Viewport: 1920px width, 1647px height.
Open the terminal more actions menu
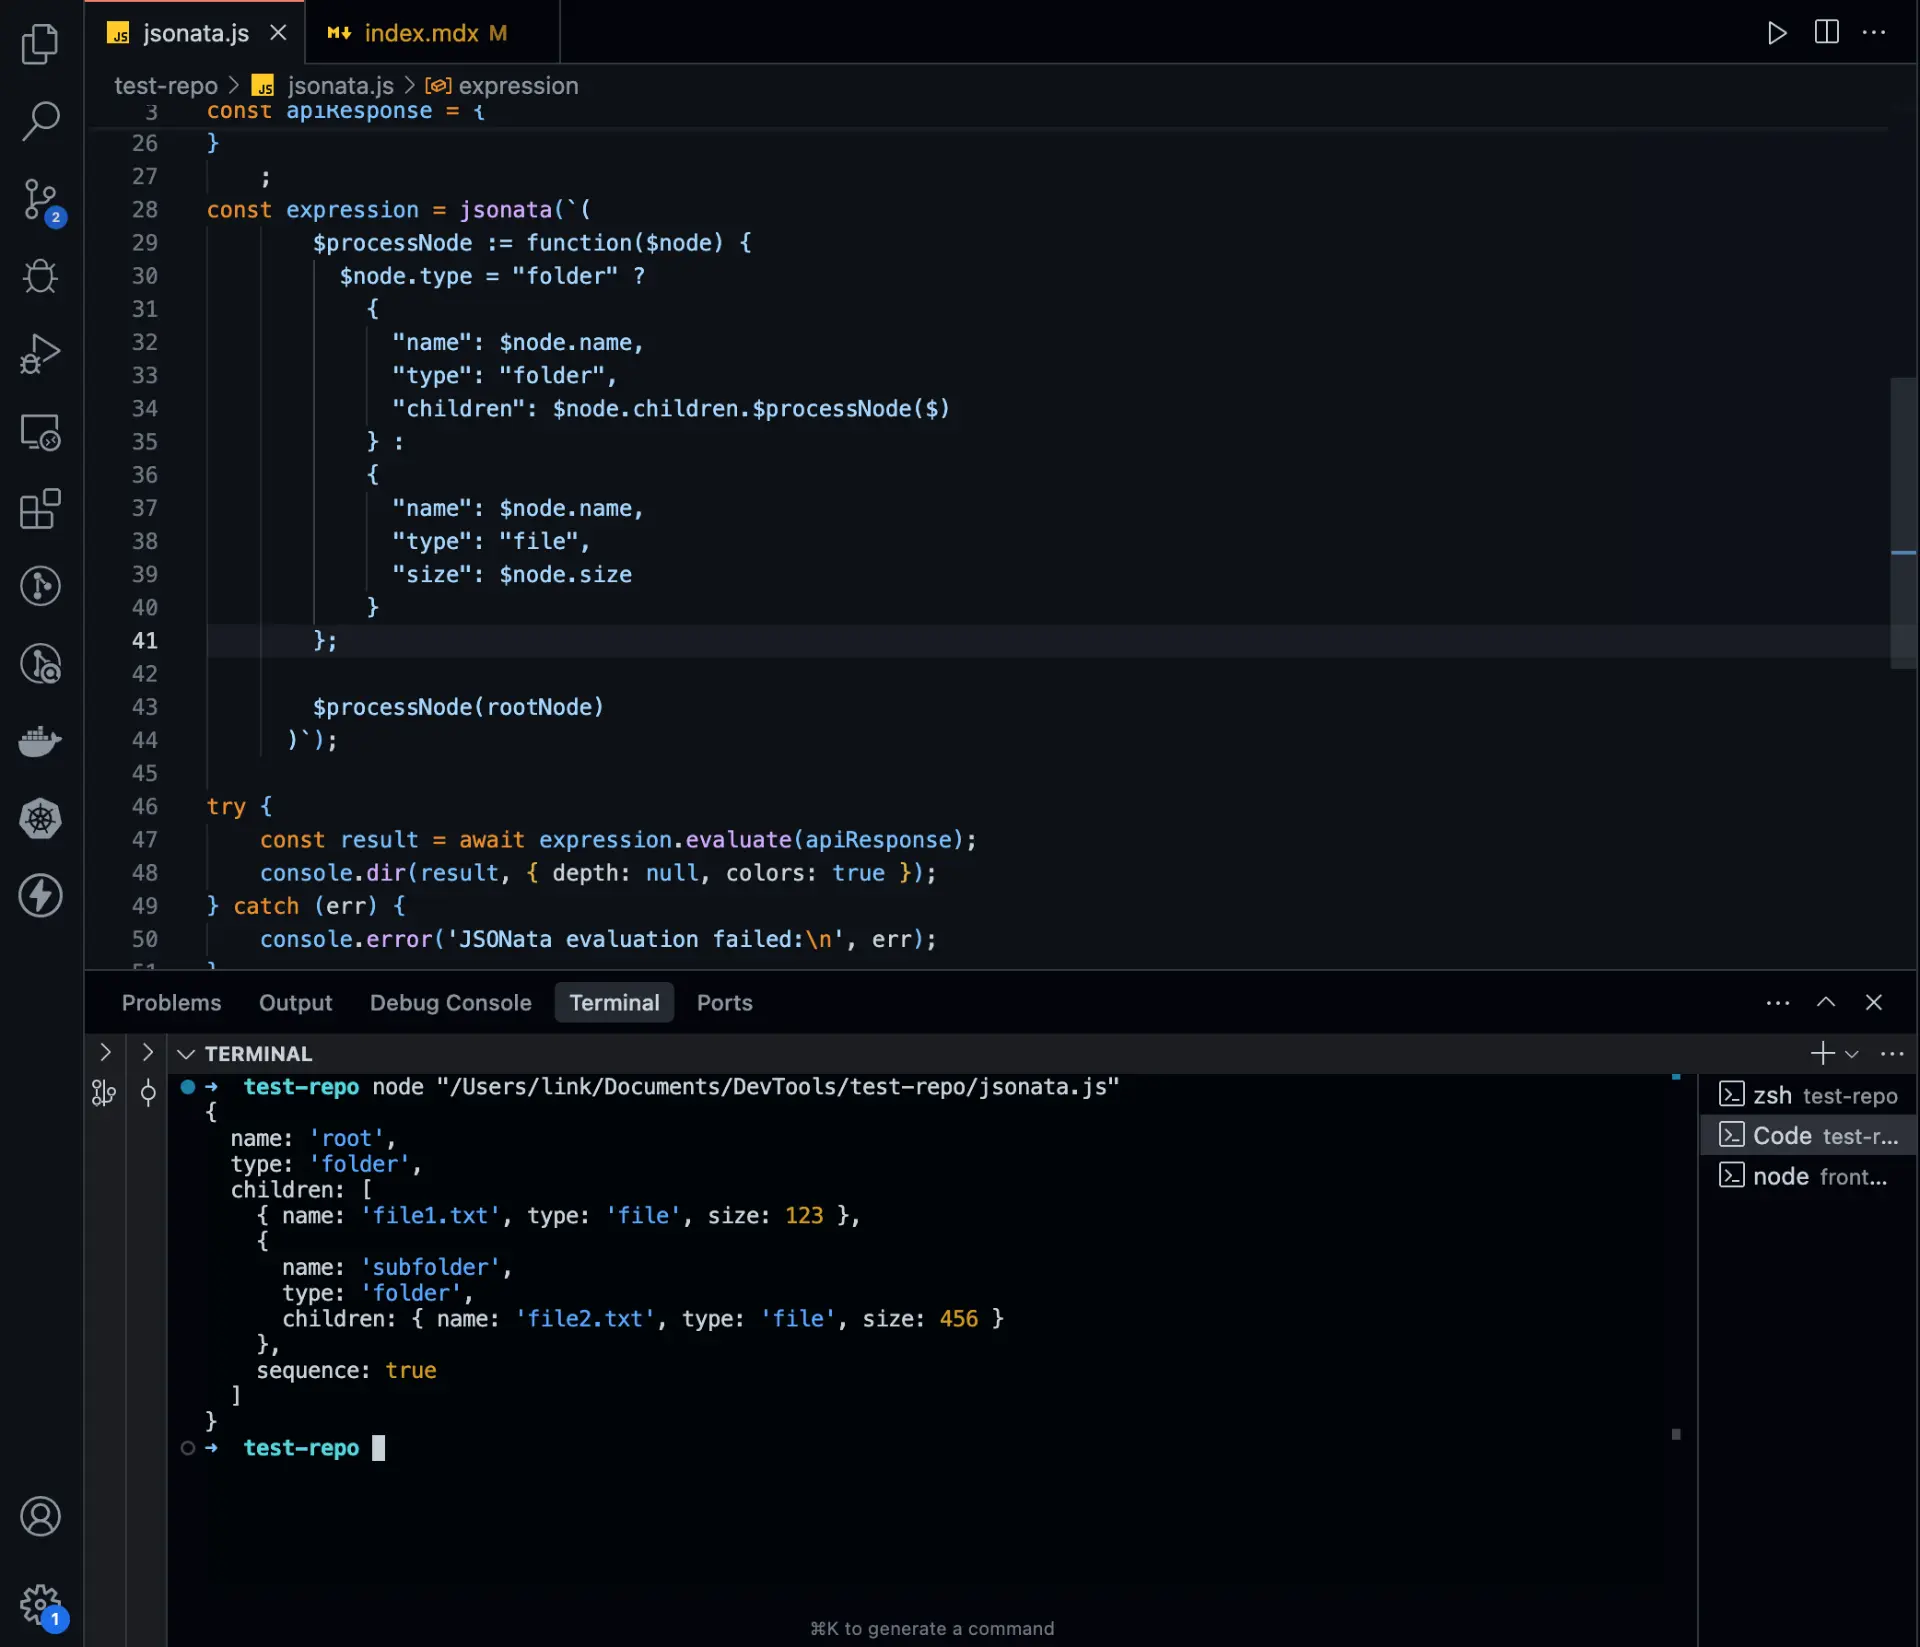point(1893,1053)
